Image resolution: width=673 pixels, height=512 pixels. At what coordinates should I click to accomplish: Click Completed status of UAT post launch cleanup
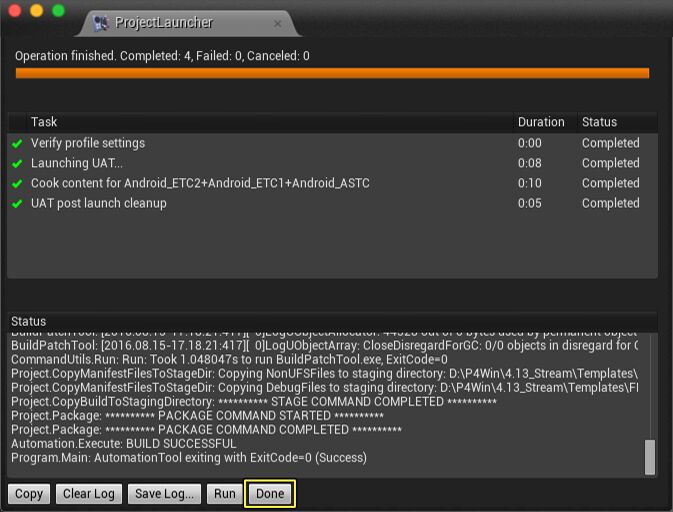pyautogui.click(x=610, y=203)
